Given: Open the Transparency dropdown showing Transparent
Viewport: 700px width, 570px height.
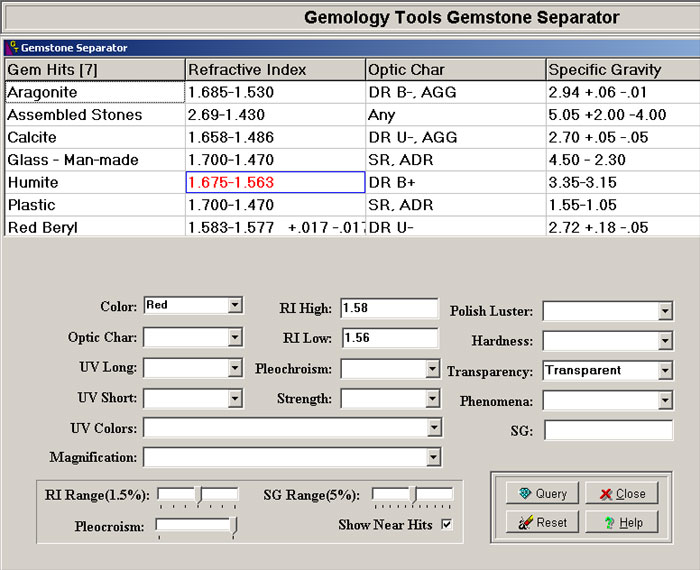Looking at the screenshot, I should click(x=665, y=370).
